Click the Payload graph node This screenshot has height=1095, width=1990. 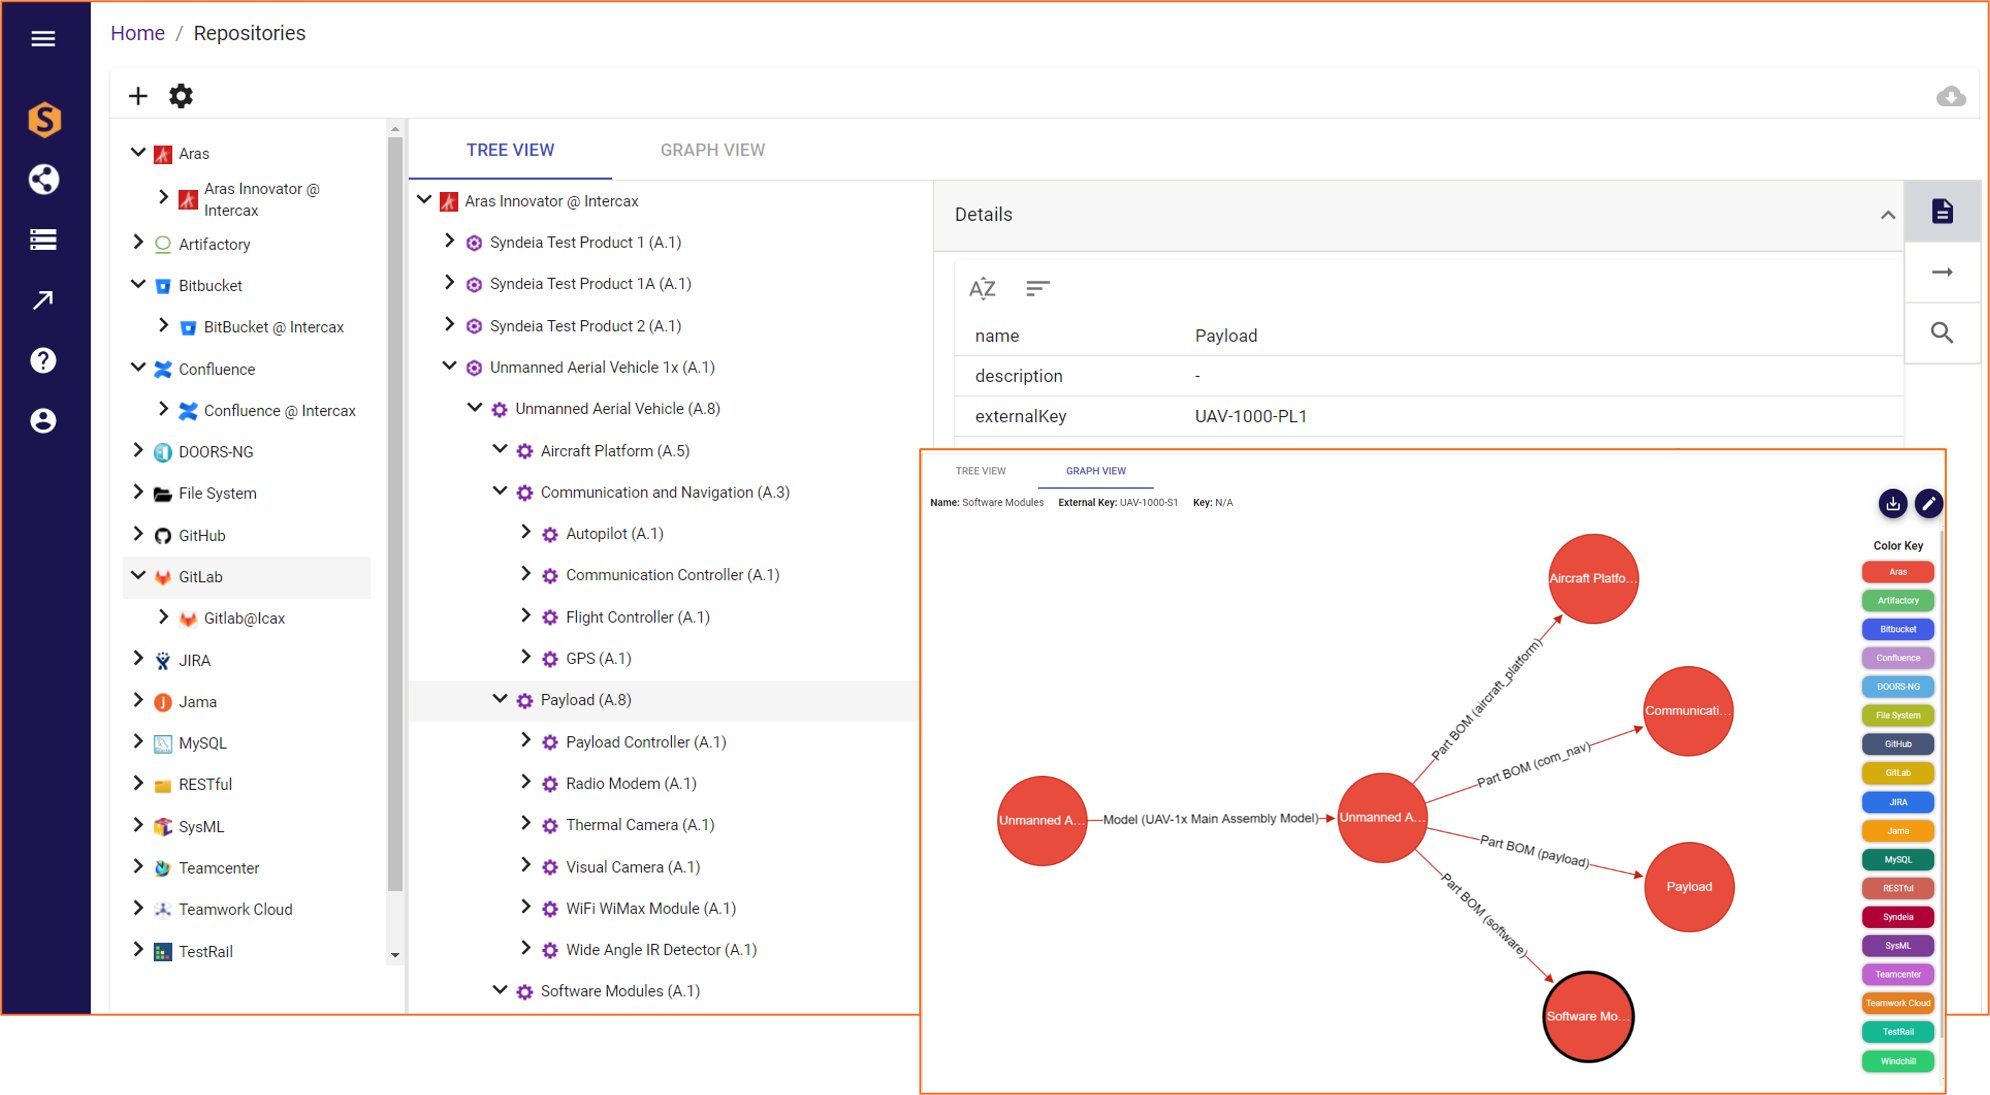click(1689, 887)
